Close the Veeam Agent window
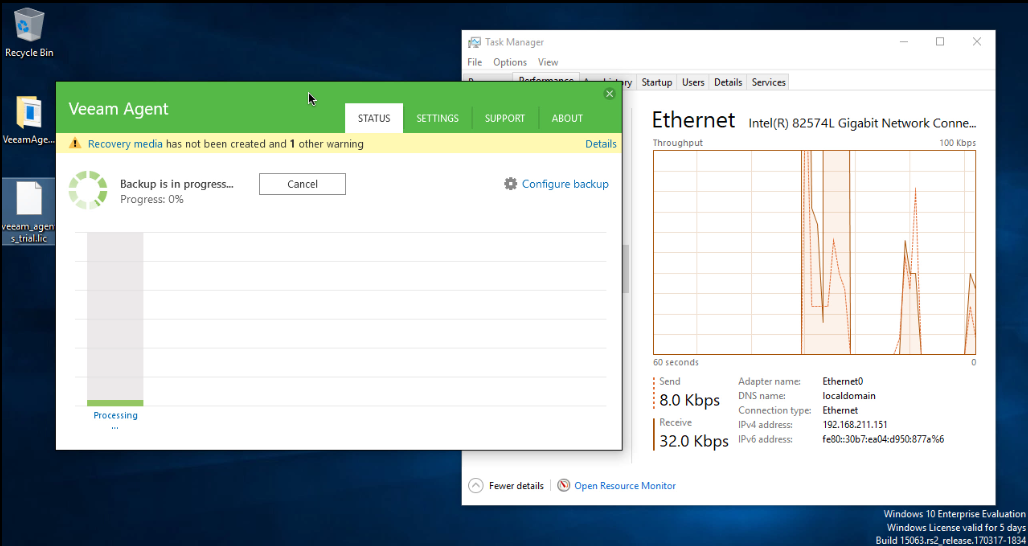1028x546 pixels. (609, 94)
